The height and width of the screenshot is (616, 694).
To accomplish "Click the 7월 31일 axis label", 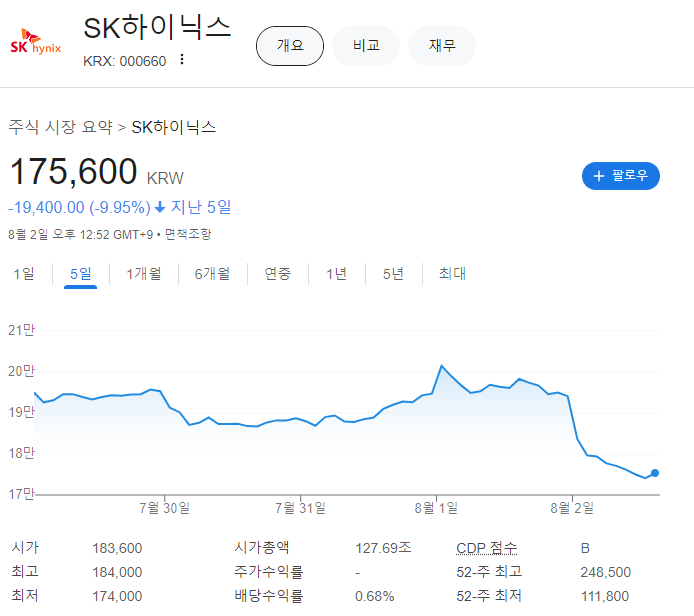I will click(x=300, y=508).
